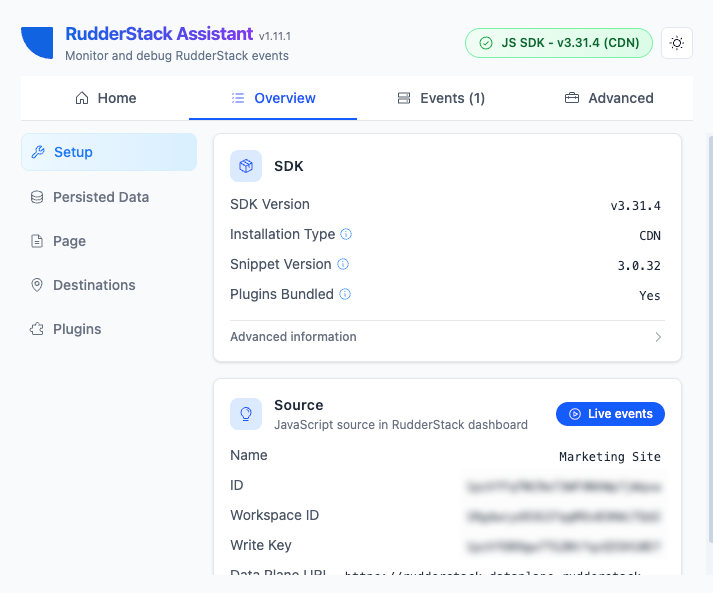
Task: Click the Setup wrench icon
Action: pyautogui.click(x=38, y=152)
